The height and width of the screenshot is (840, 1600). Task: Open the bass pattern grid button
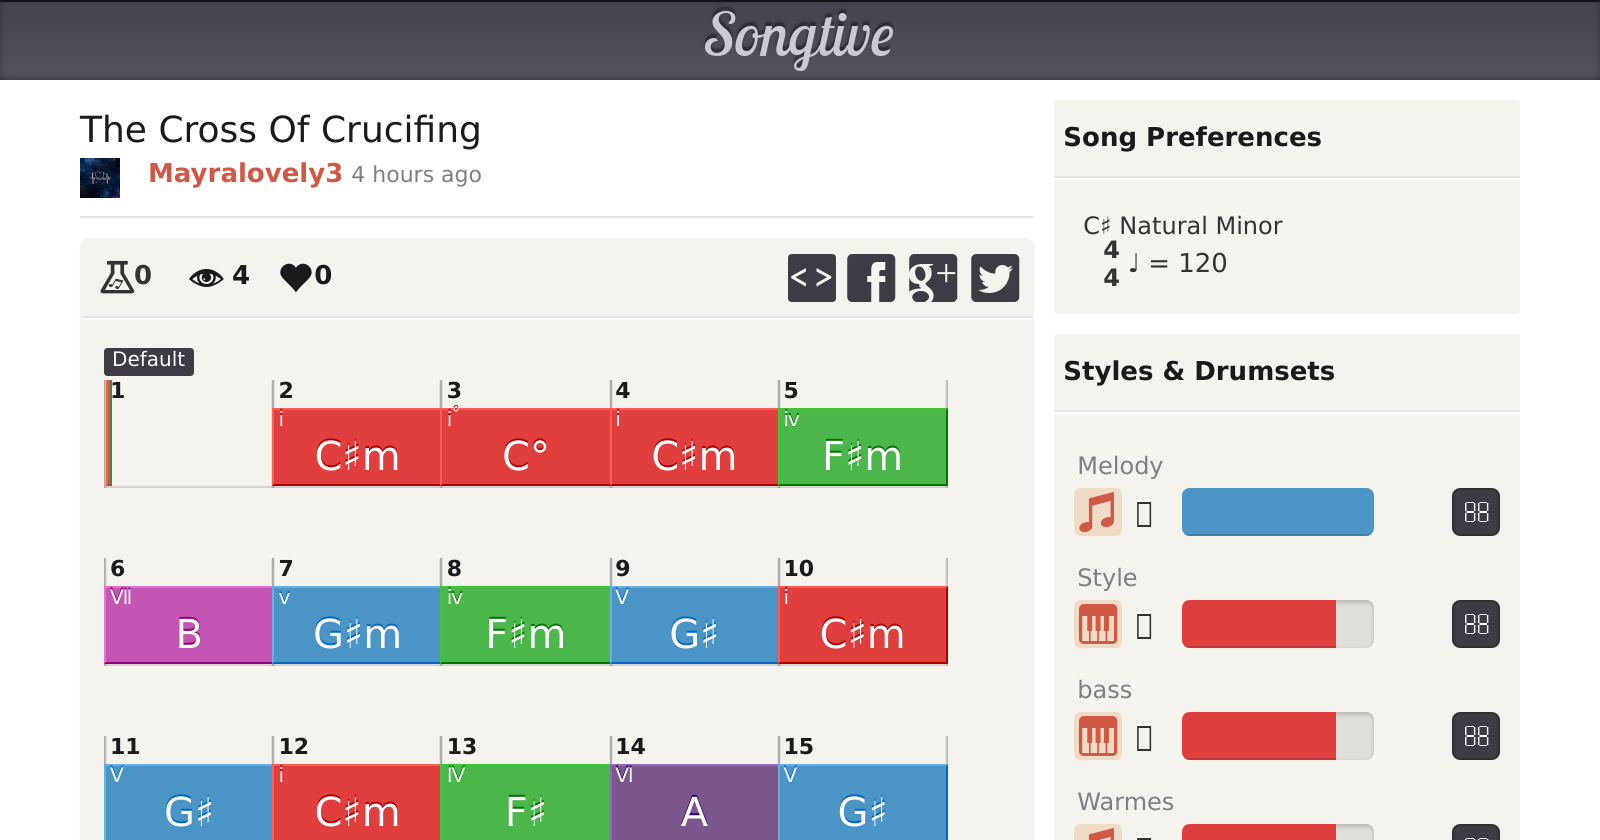pos(1475,736)
